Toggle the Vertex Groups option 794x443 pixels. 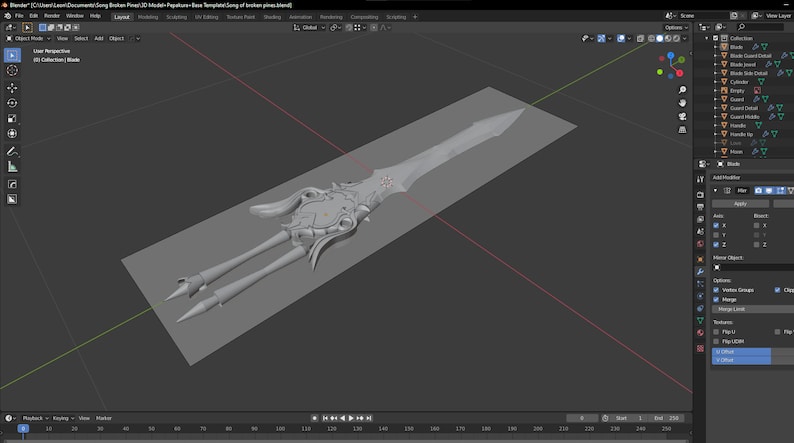[x=716, y=290]
